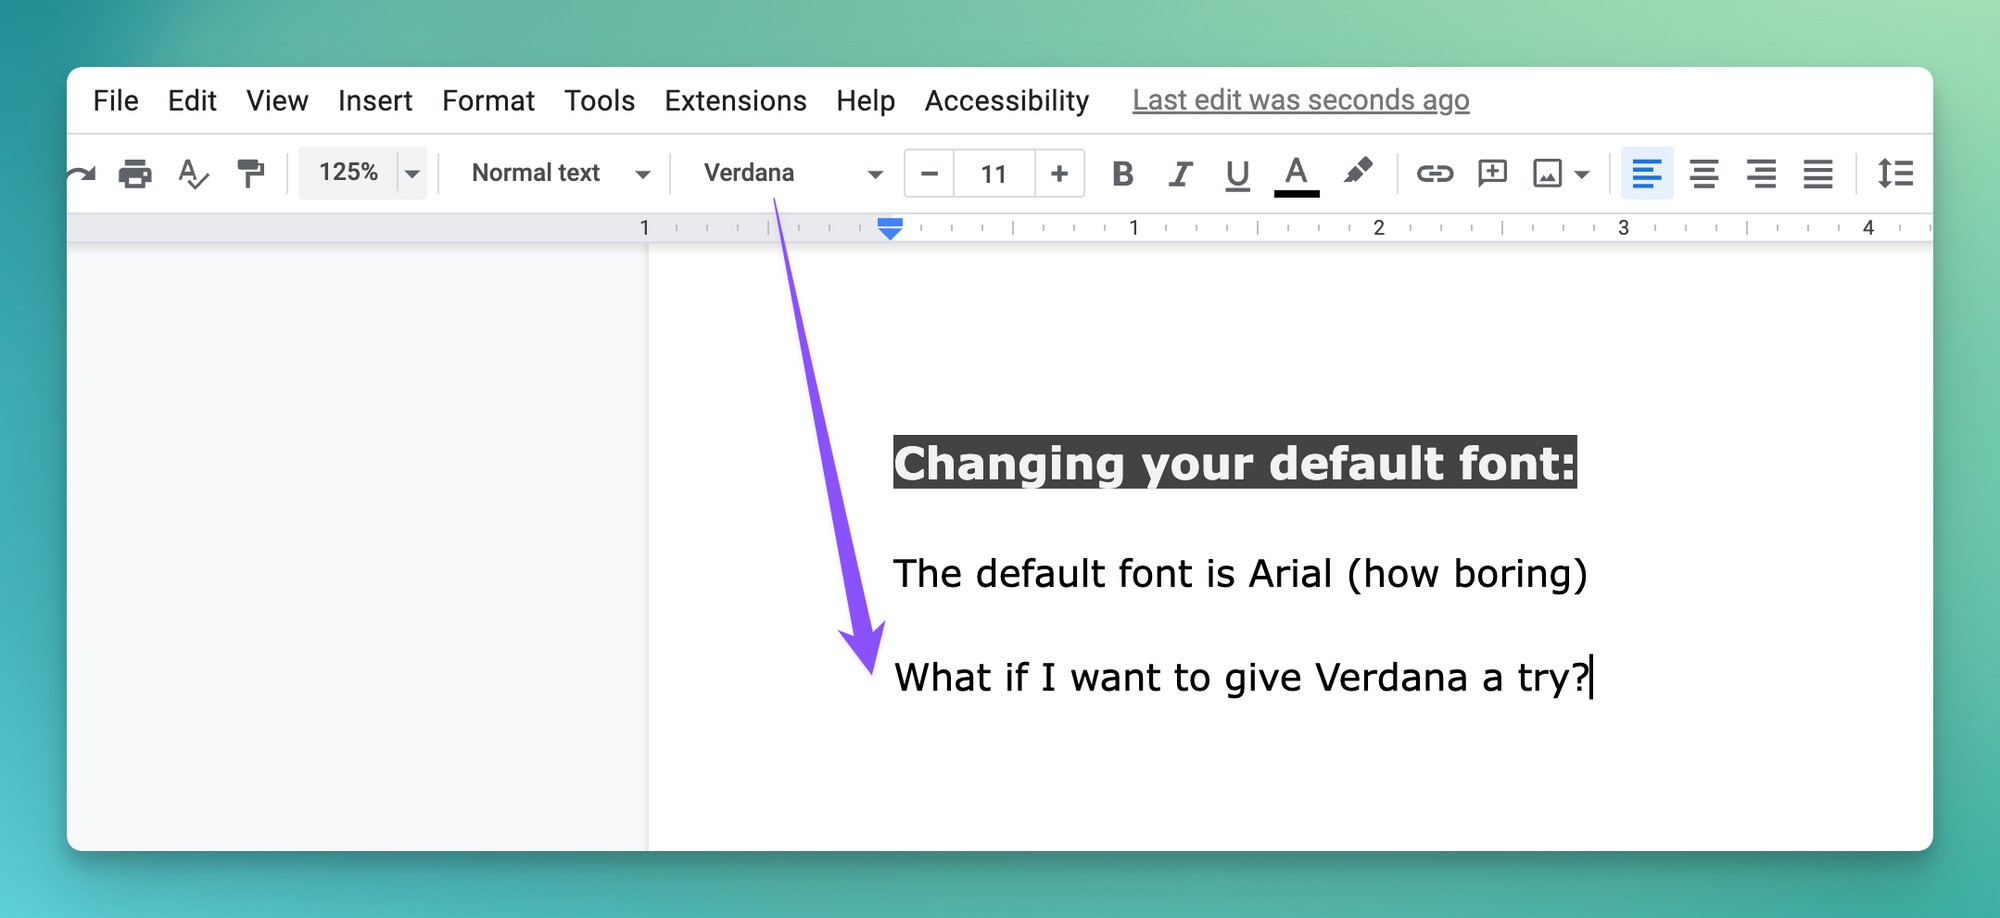Click the font size field showing 11
The width and height of the screenshot is (2000, 918).
point(994,174)
